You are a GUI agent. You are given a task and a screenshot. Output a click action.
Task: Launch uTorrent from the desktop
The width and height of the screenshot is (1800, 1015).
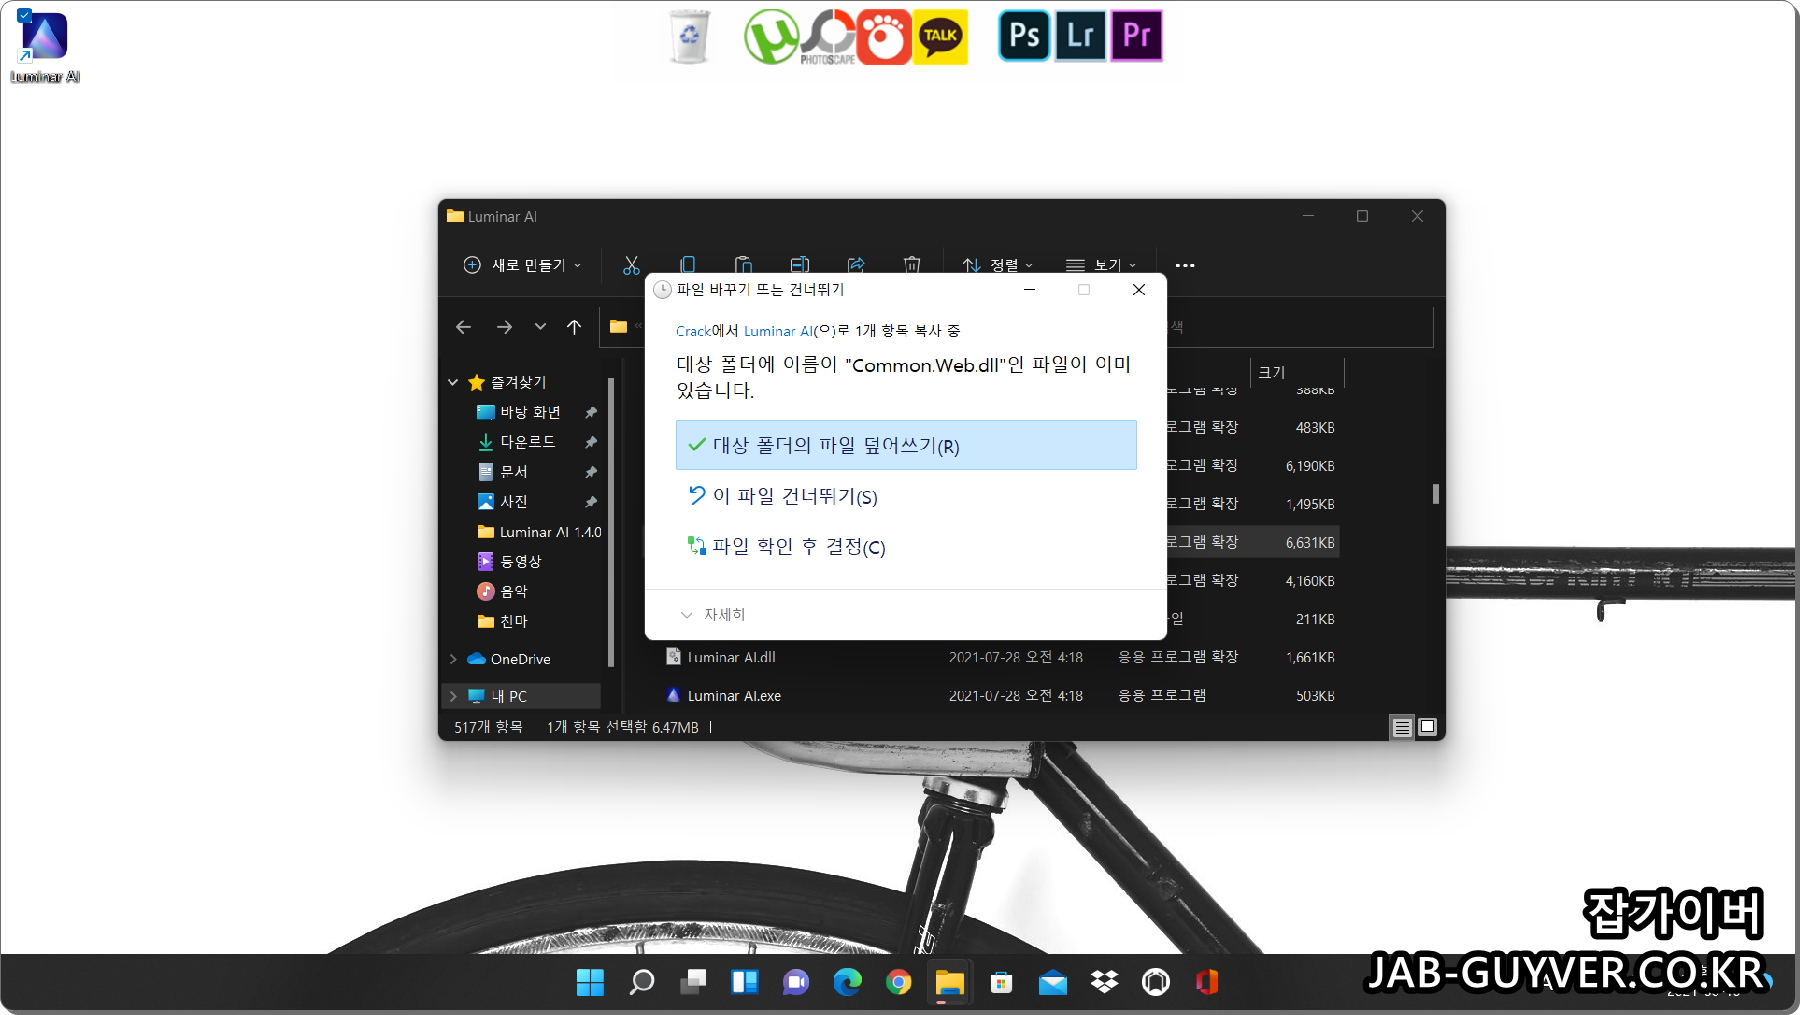click(x=771, y=37)
